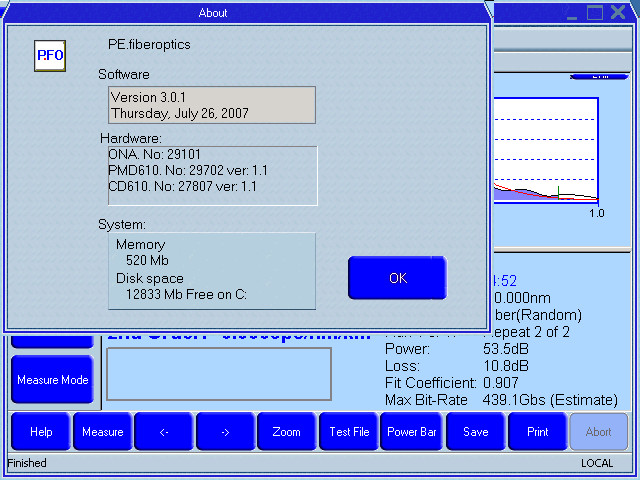Click the OK button in About dialog
Screen dimensions: 640x480
click(398, 278)
